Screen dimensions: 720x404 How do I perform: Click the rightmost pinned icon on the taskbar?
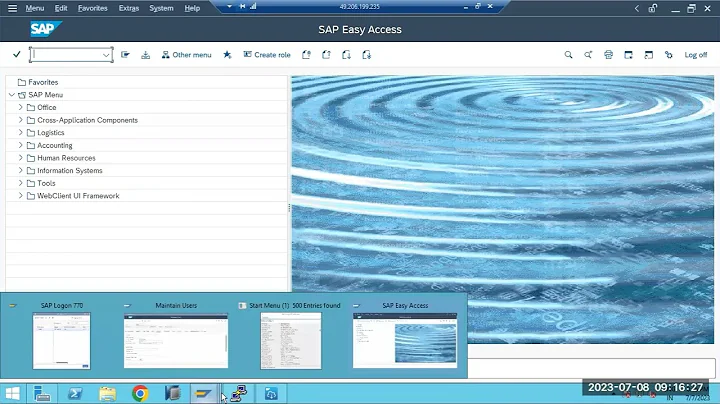click(271, 393)
